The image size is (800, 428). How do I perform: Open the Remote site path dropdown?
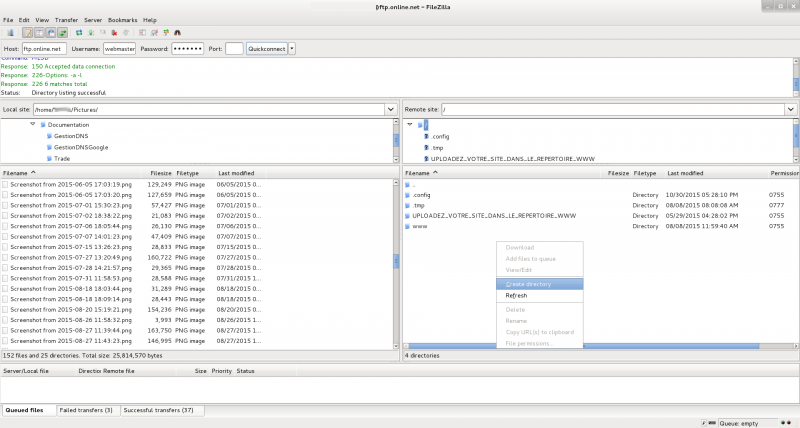pyautogui.click(x=790, y=109)
